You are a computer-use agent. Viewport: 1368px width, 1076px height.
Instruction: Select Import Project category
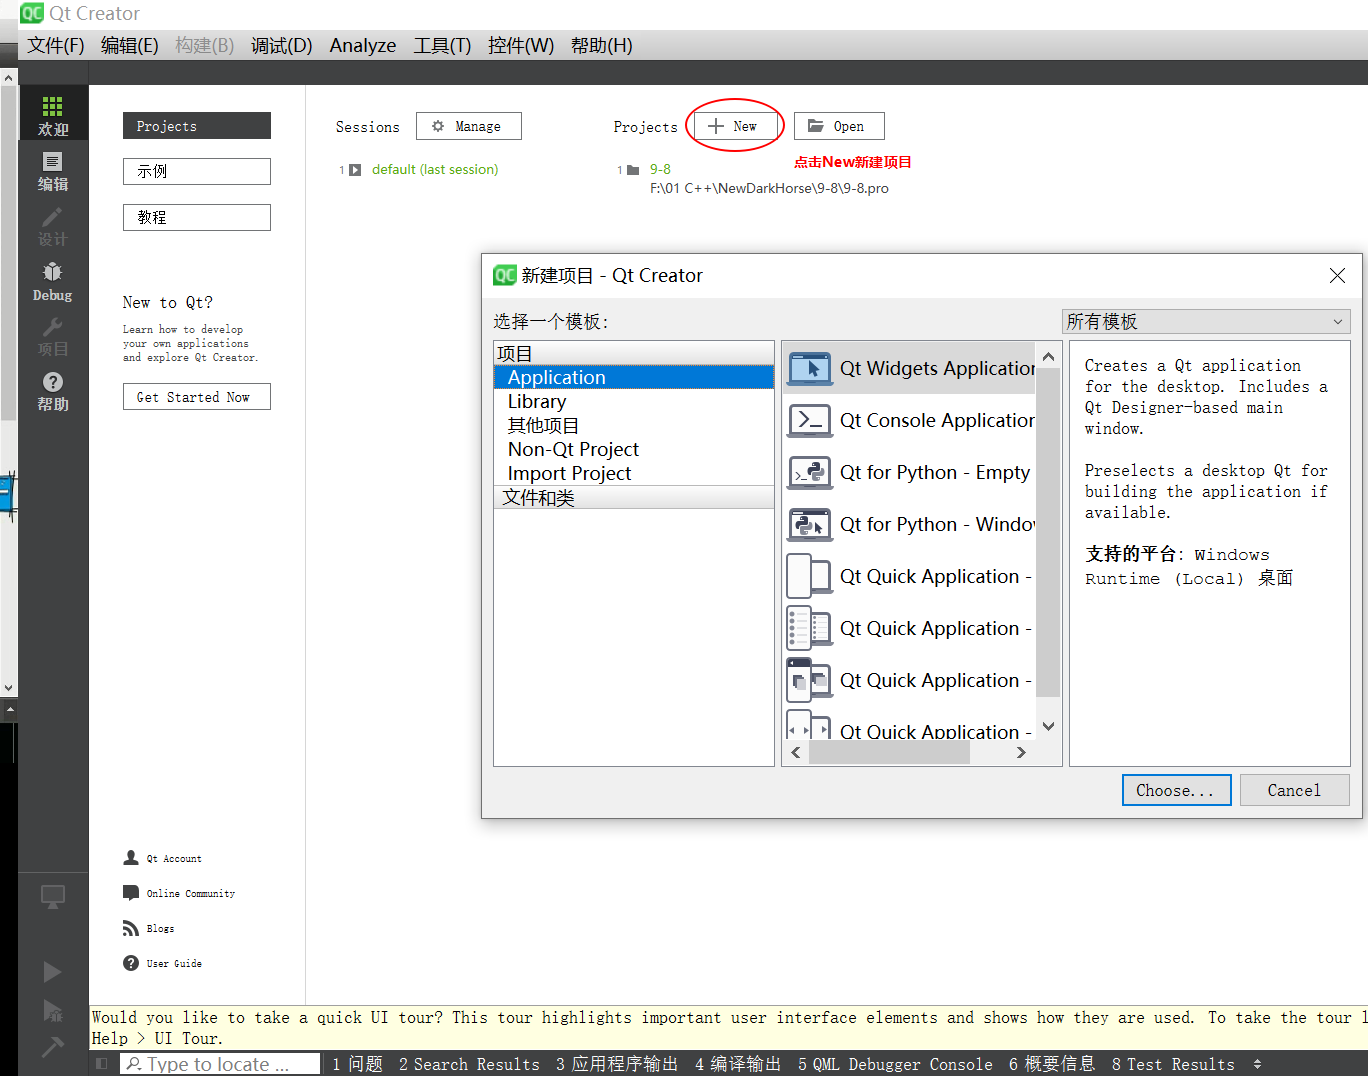[x=634, y=473]
